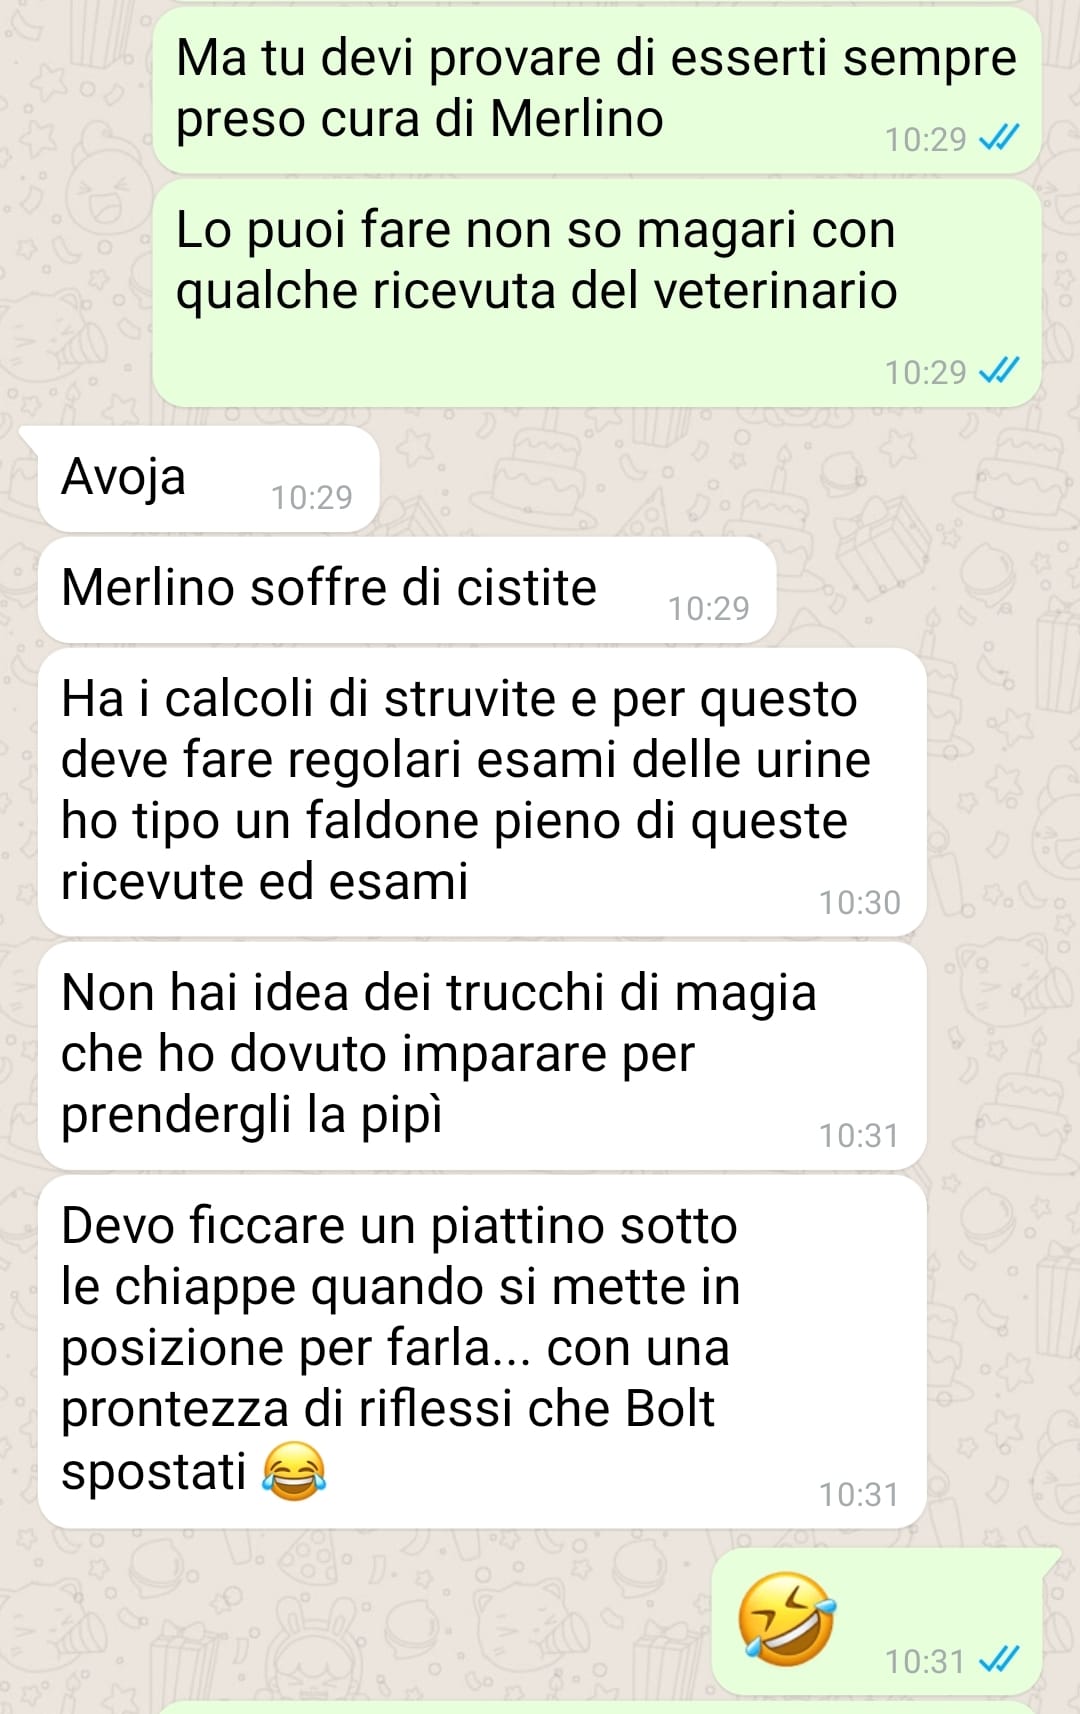
Task: Tap the crying-laughing emoji after 'spostati'
Action: click(294, 1472)
